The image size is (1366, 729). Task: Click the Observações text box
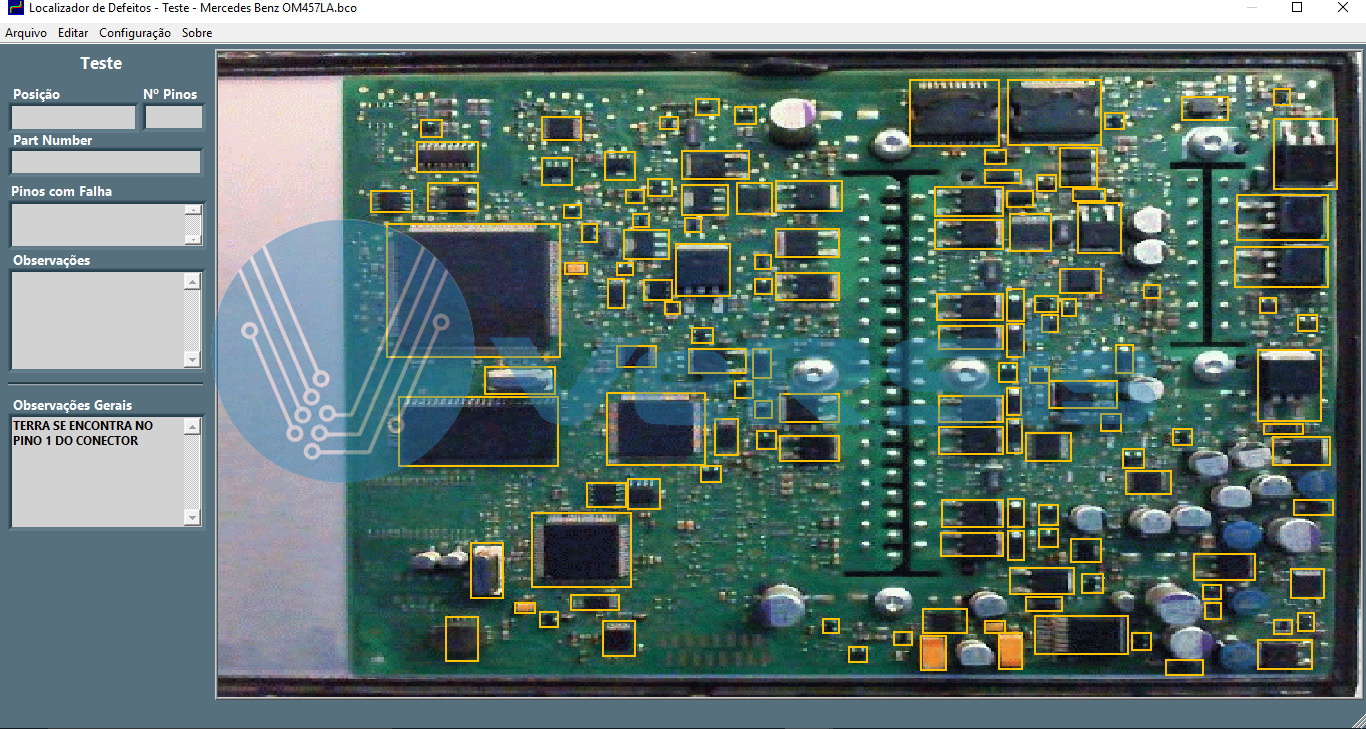click(97, 320)
